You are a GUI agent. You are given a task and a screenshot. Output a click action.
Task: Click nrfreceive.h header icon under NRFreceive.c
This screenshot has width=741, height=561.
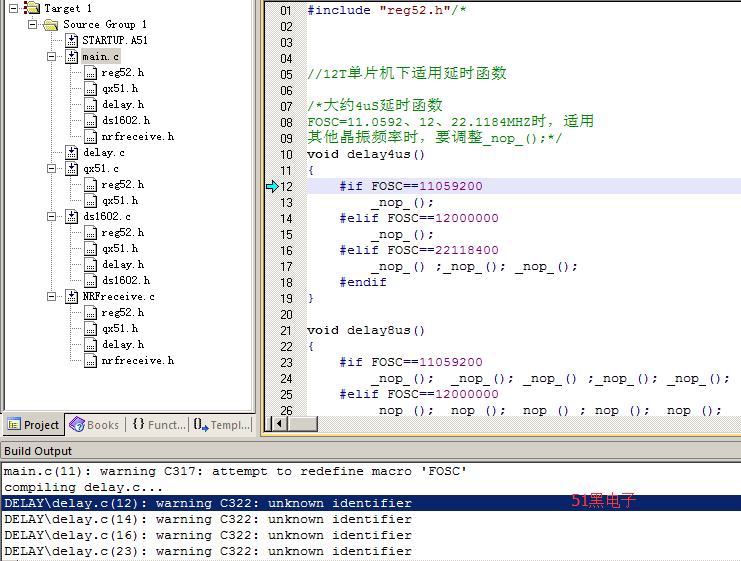pos(91,361)
